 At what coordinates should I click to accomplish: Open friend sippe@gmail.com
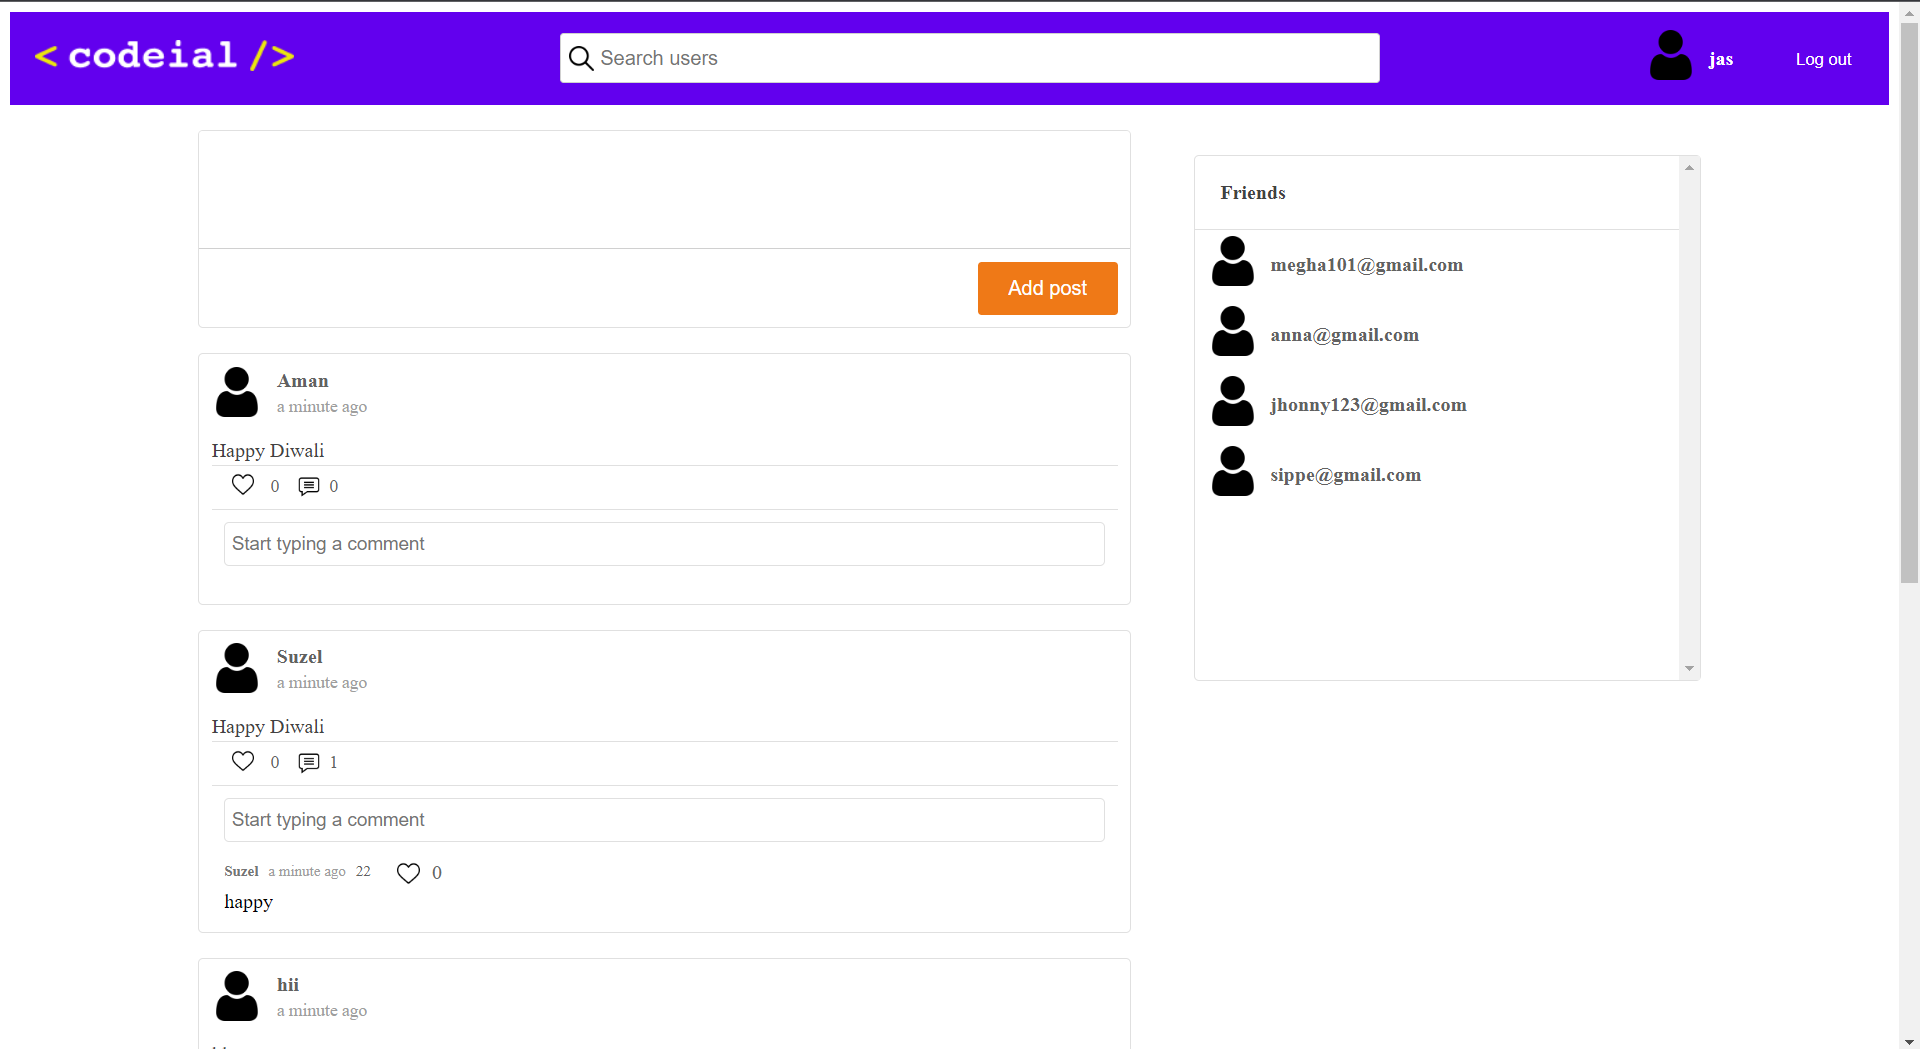tap(1345, 475)
